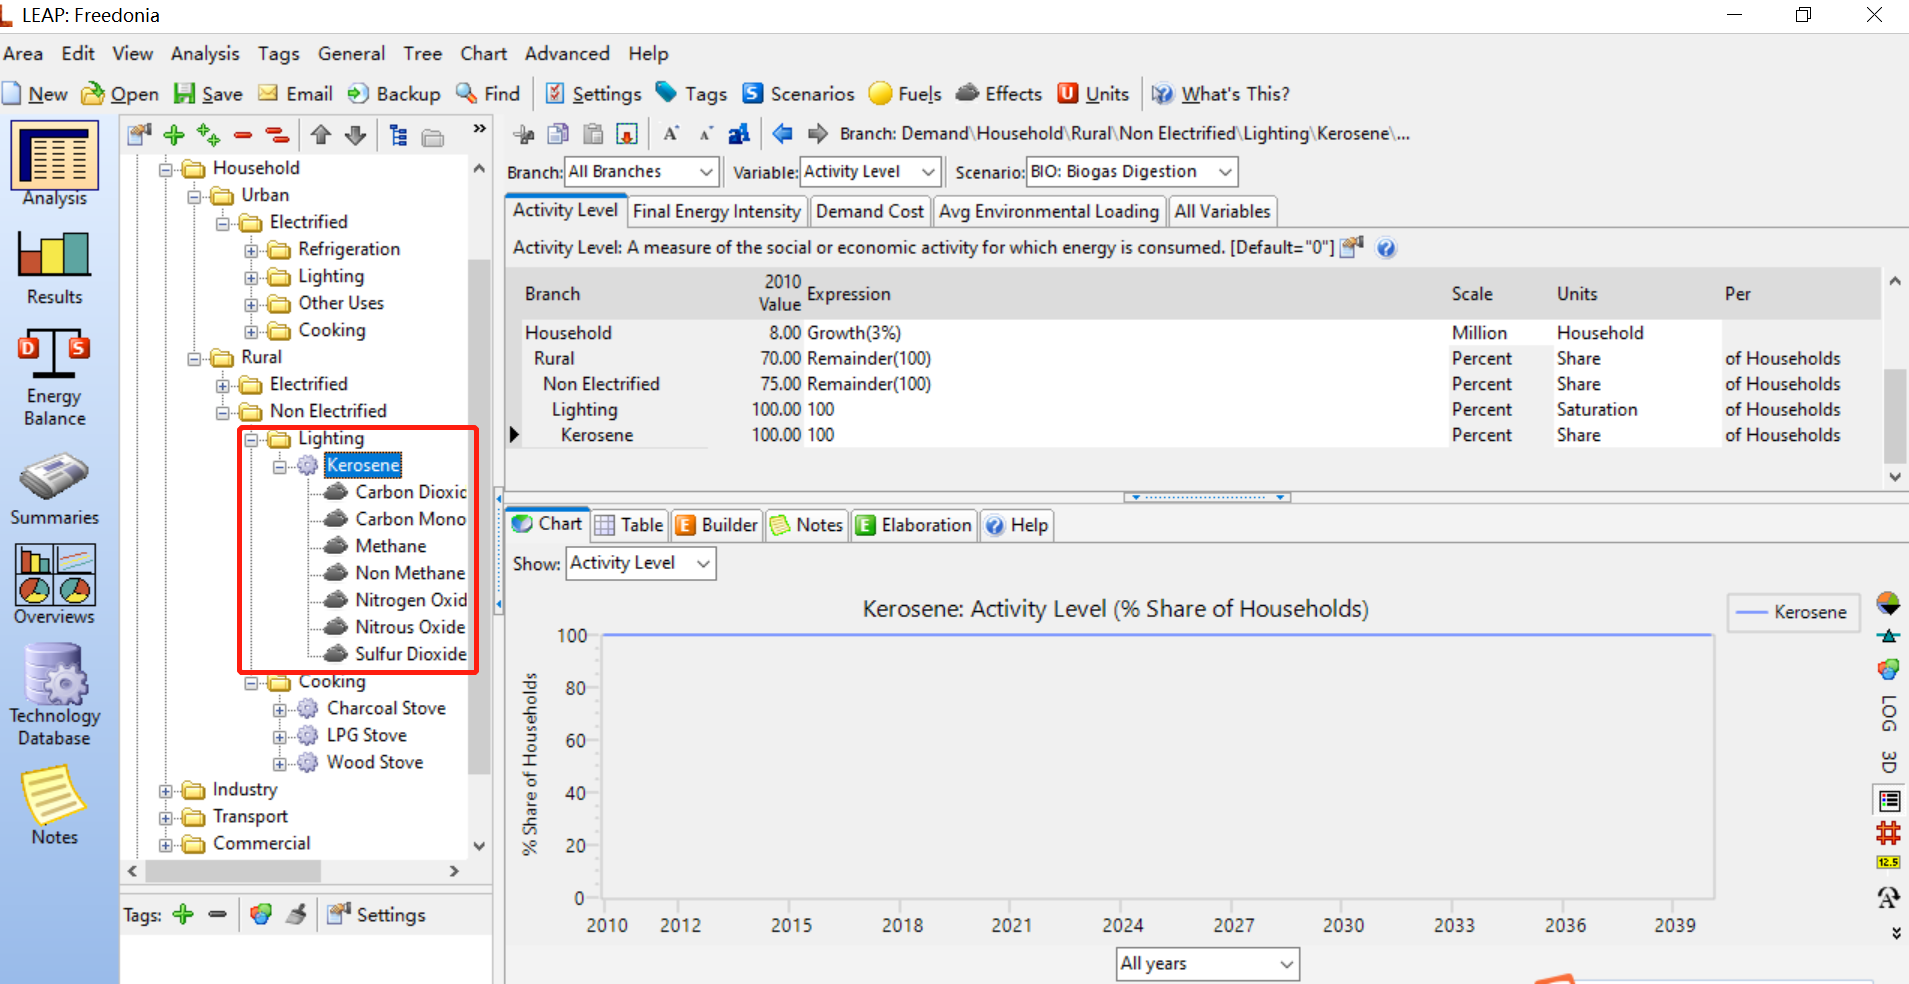Open the Builder tab
Viewport: 1909px width, 984px height.
(717, 525)
